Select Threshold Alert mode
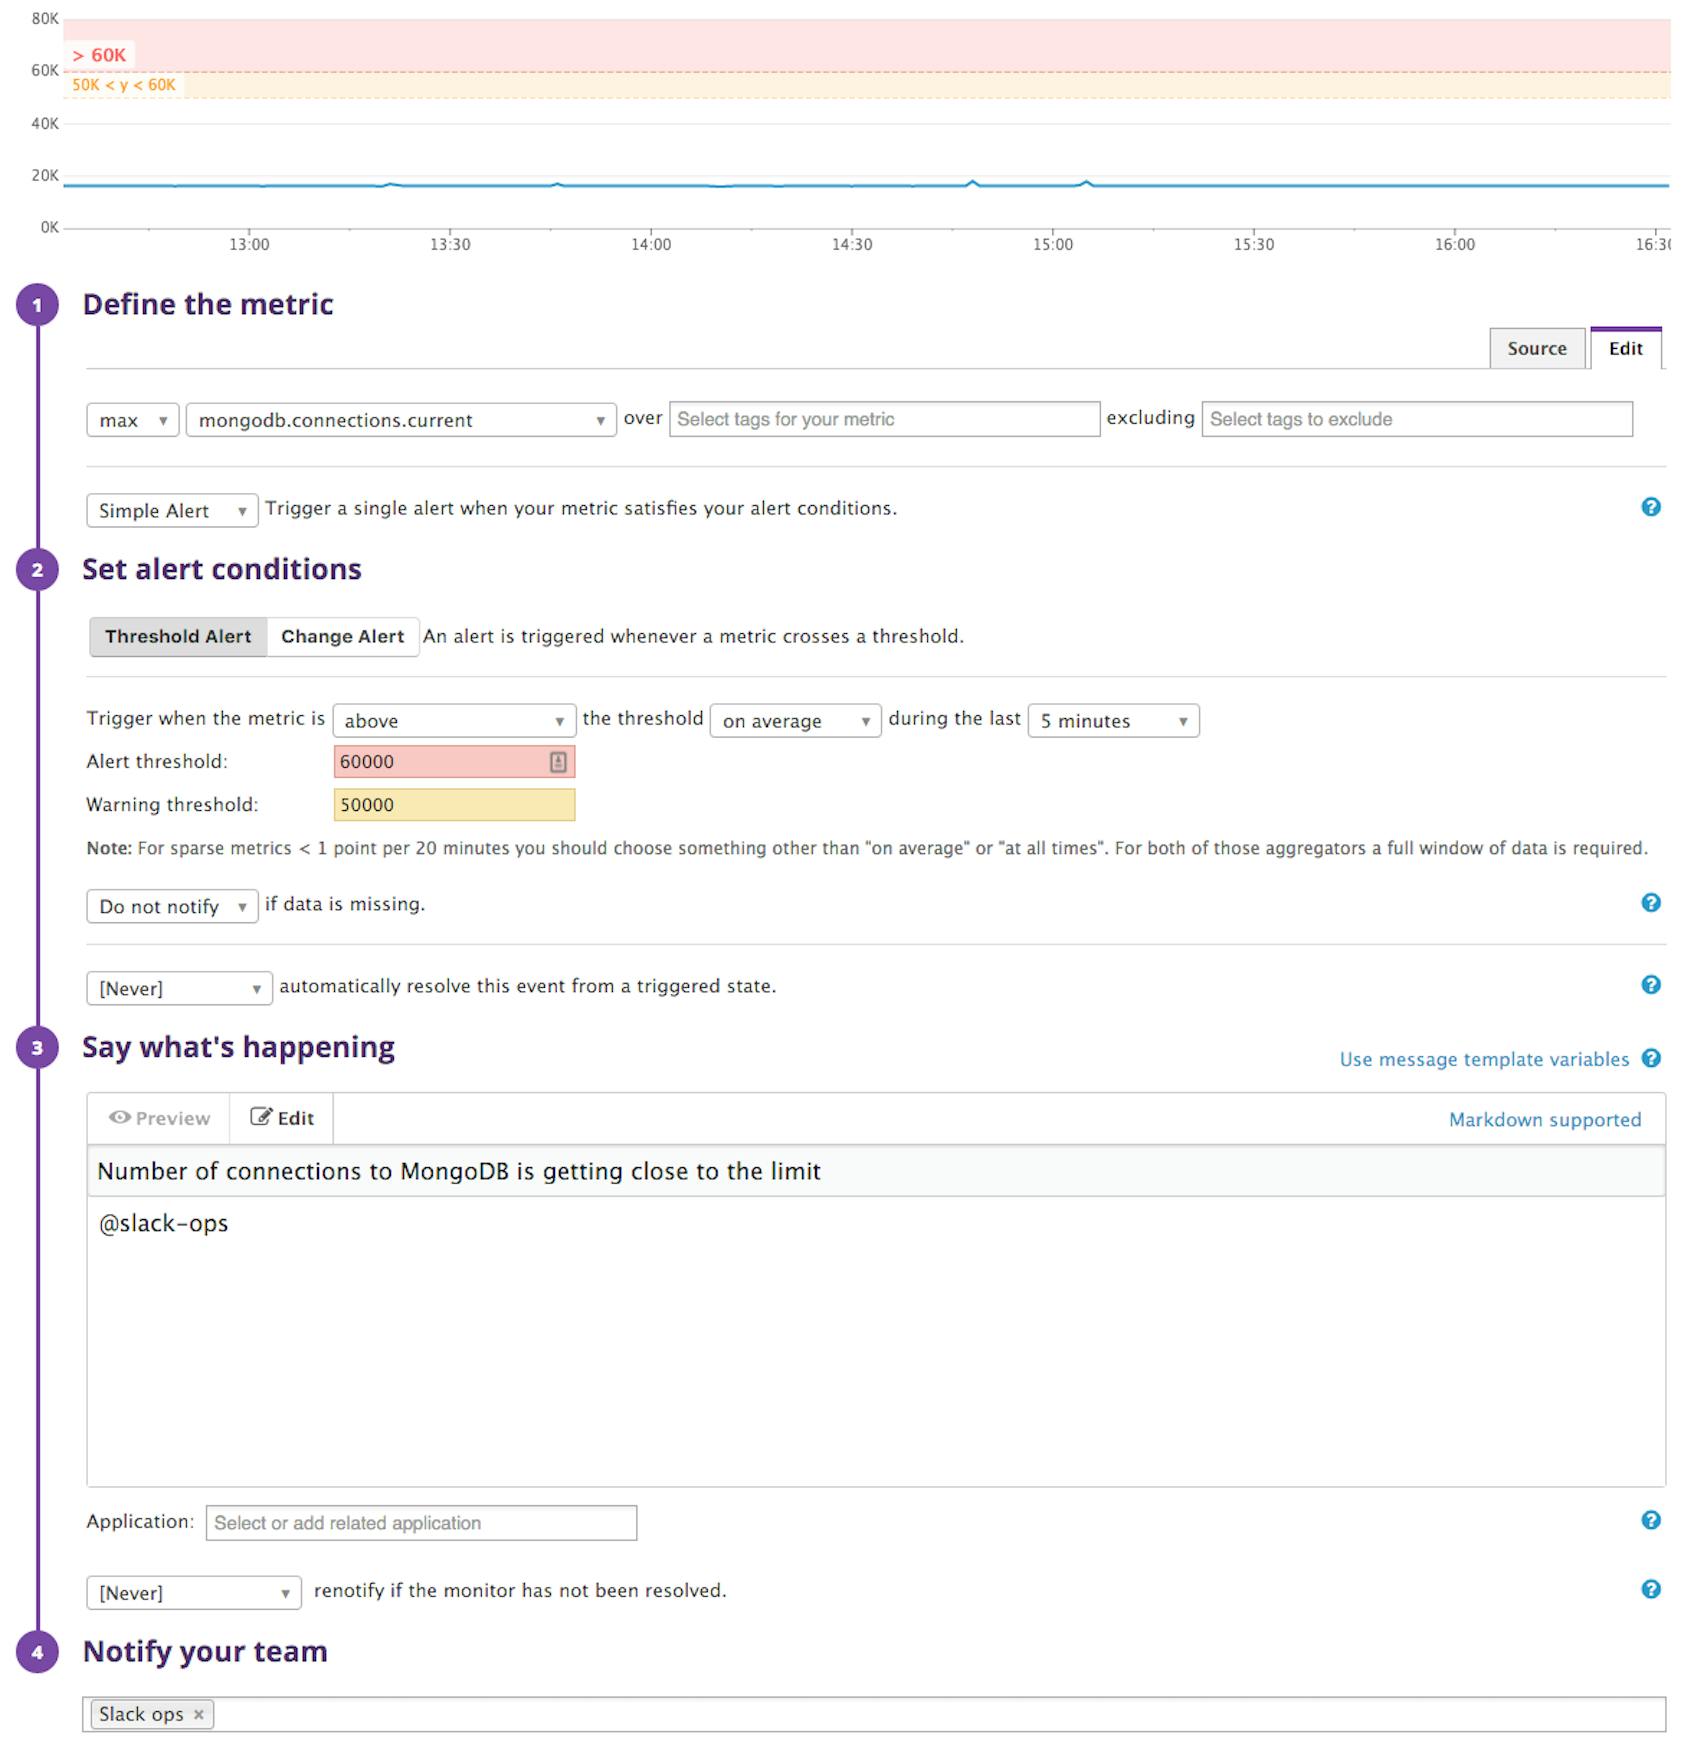The width and height of the screenshot is (1694, 1741). [179, 636]
